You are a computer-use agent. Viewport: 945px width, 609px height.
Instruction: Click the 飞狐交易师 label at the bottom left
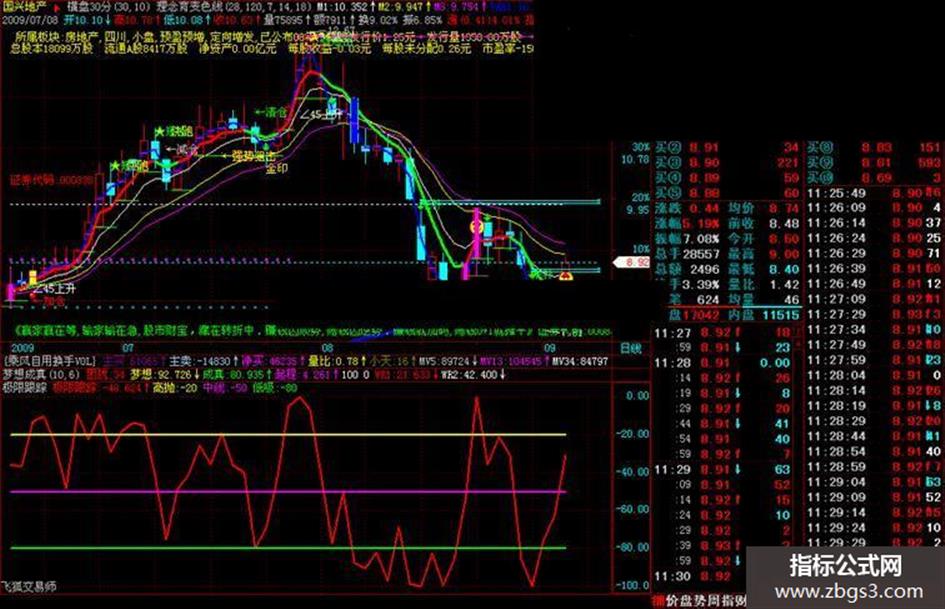(28, 586)
